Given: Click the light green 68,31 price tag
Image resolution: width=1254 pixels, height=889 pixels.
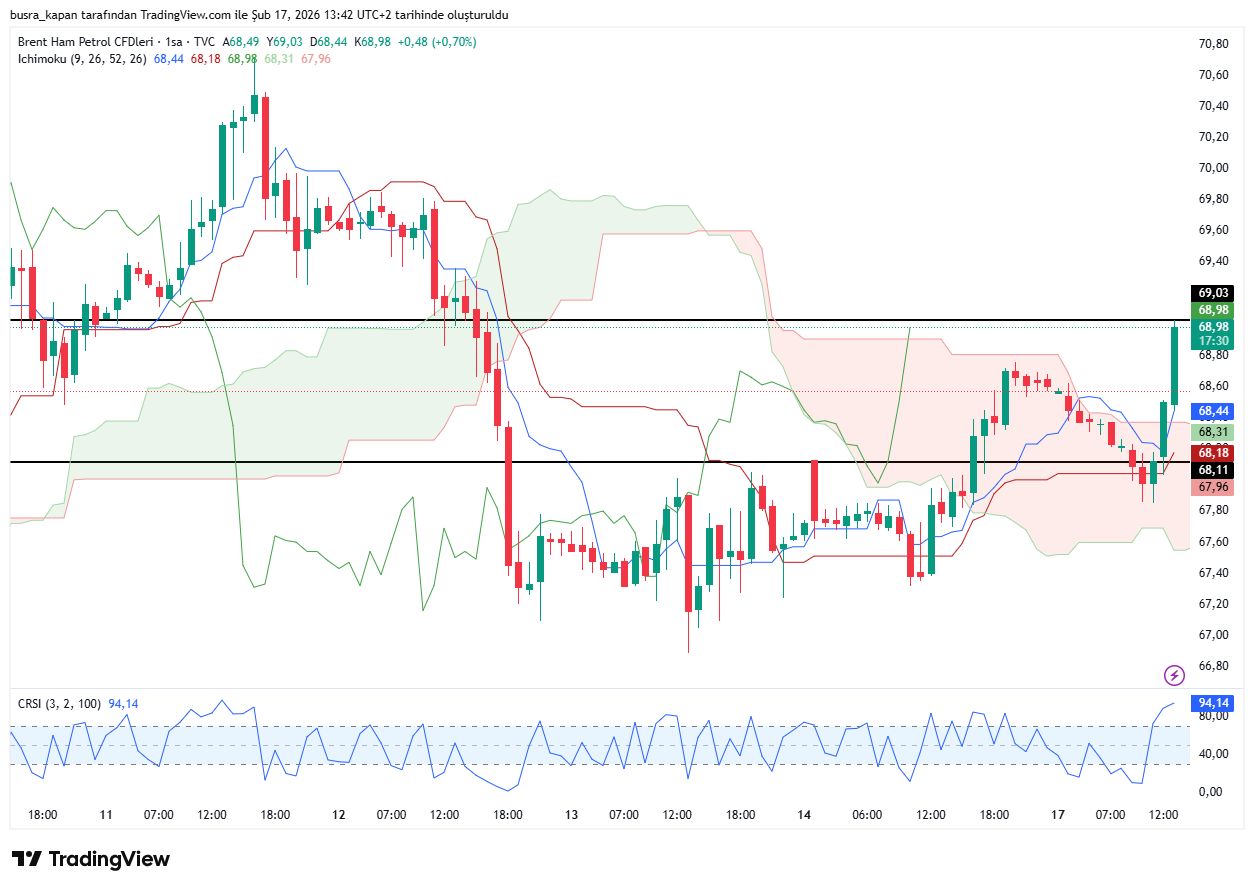Looking at the screenshot, I should point(1213,432).
